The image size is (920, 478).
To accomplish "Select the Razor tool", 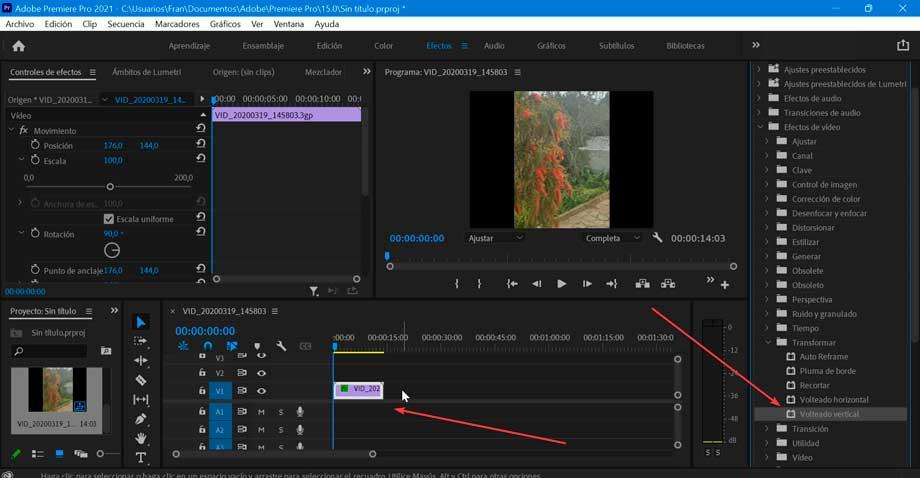I will click(141, 380).
